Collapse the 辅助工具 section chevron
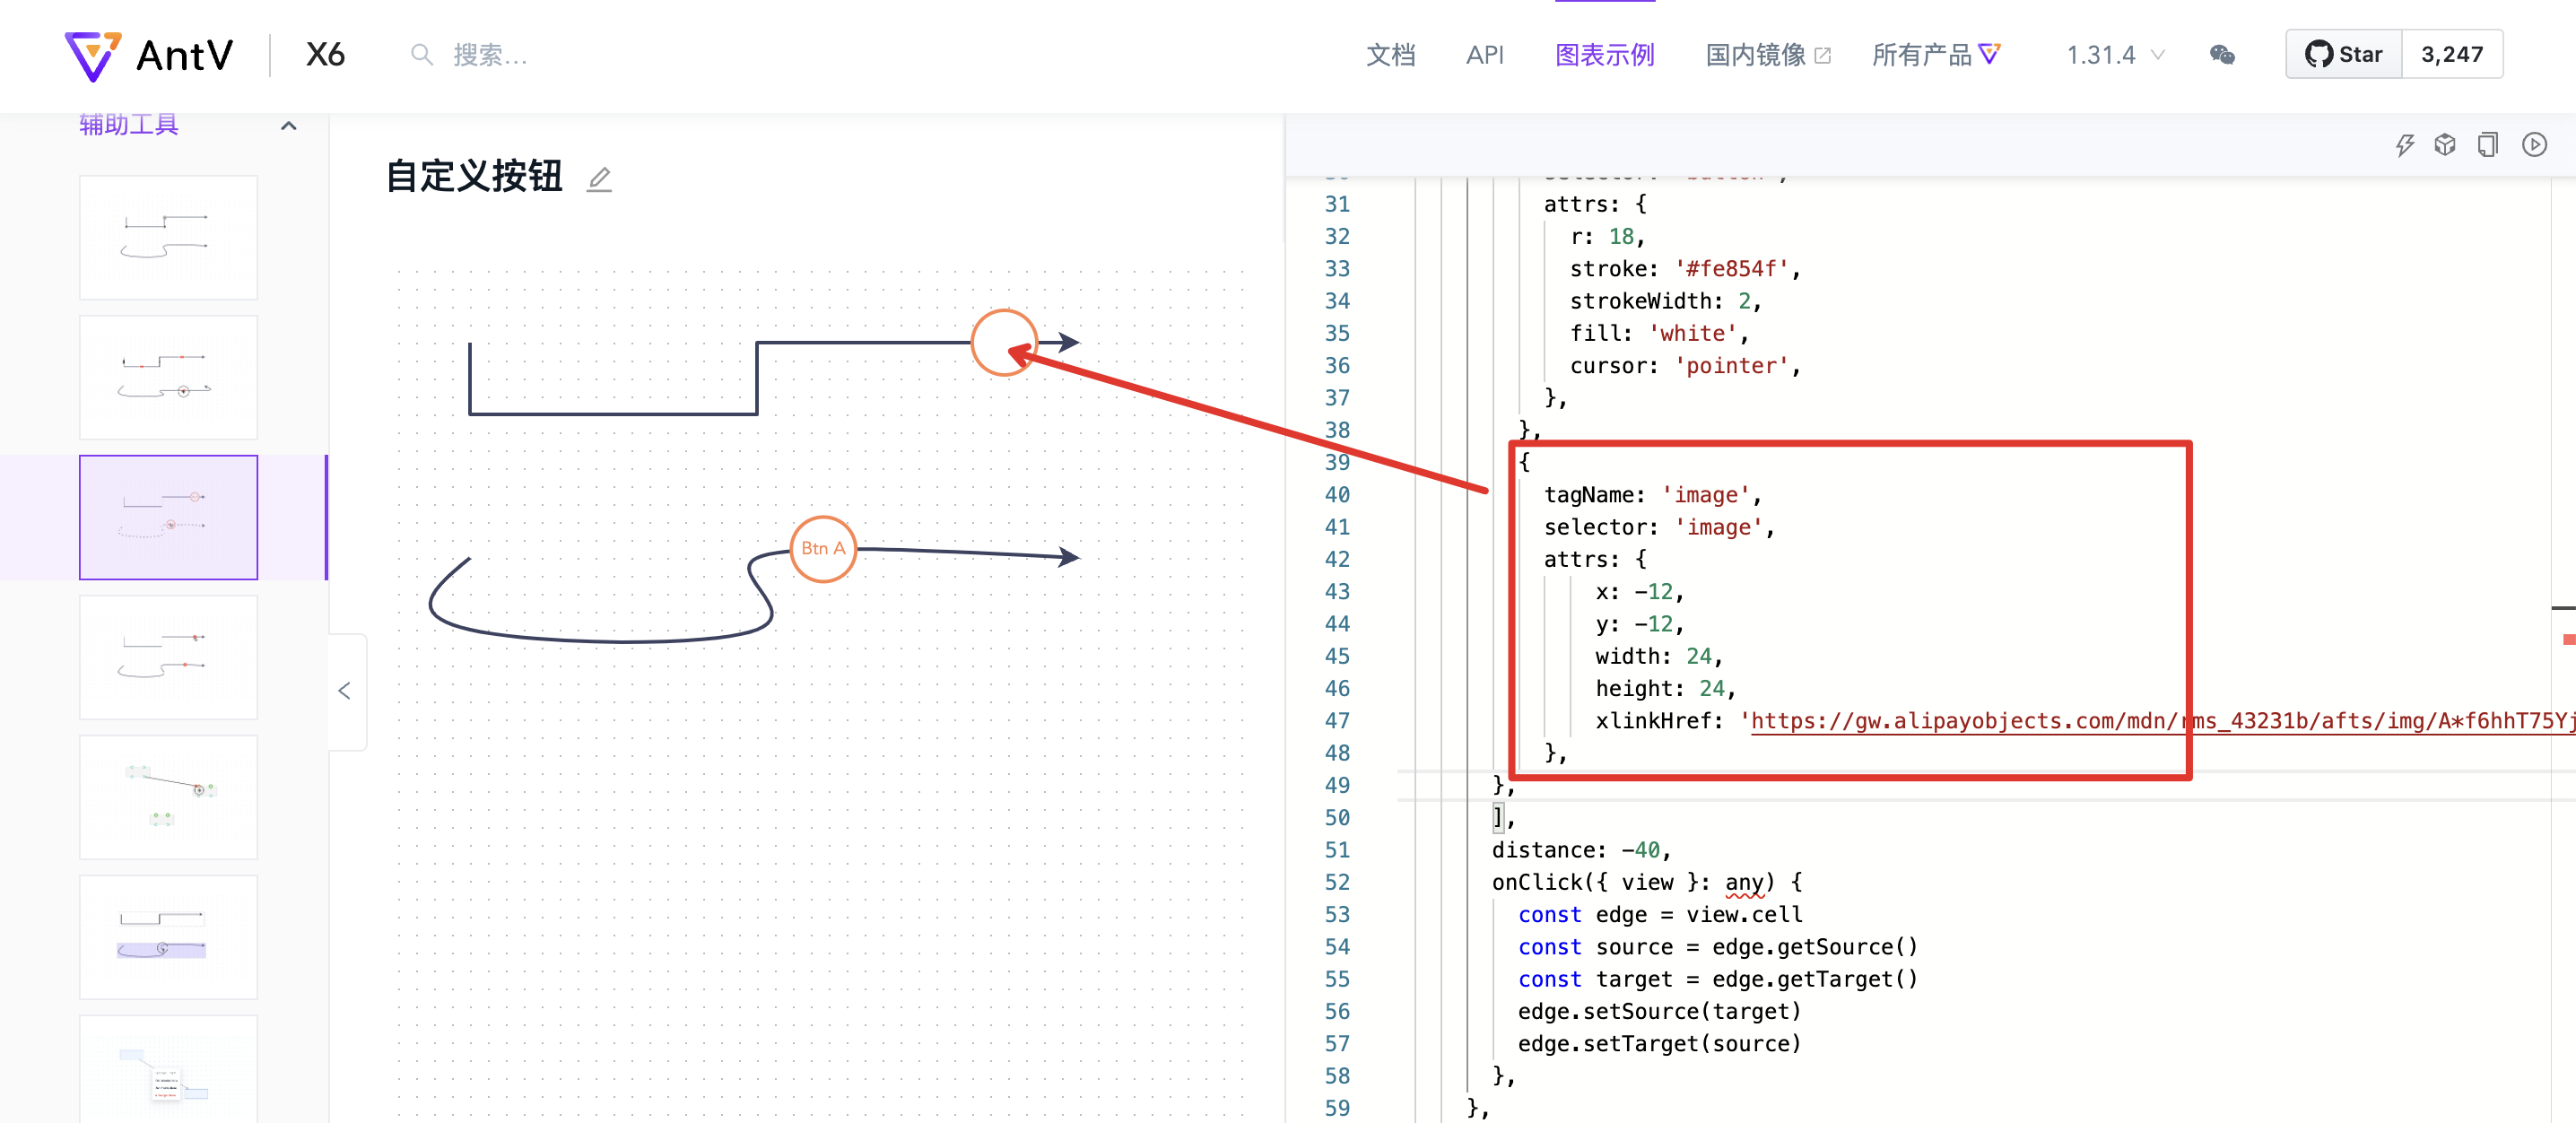 [289, 126]
